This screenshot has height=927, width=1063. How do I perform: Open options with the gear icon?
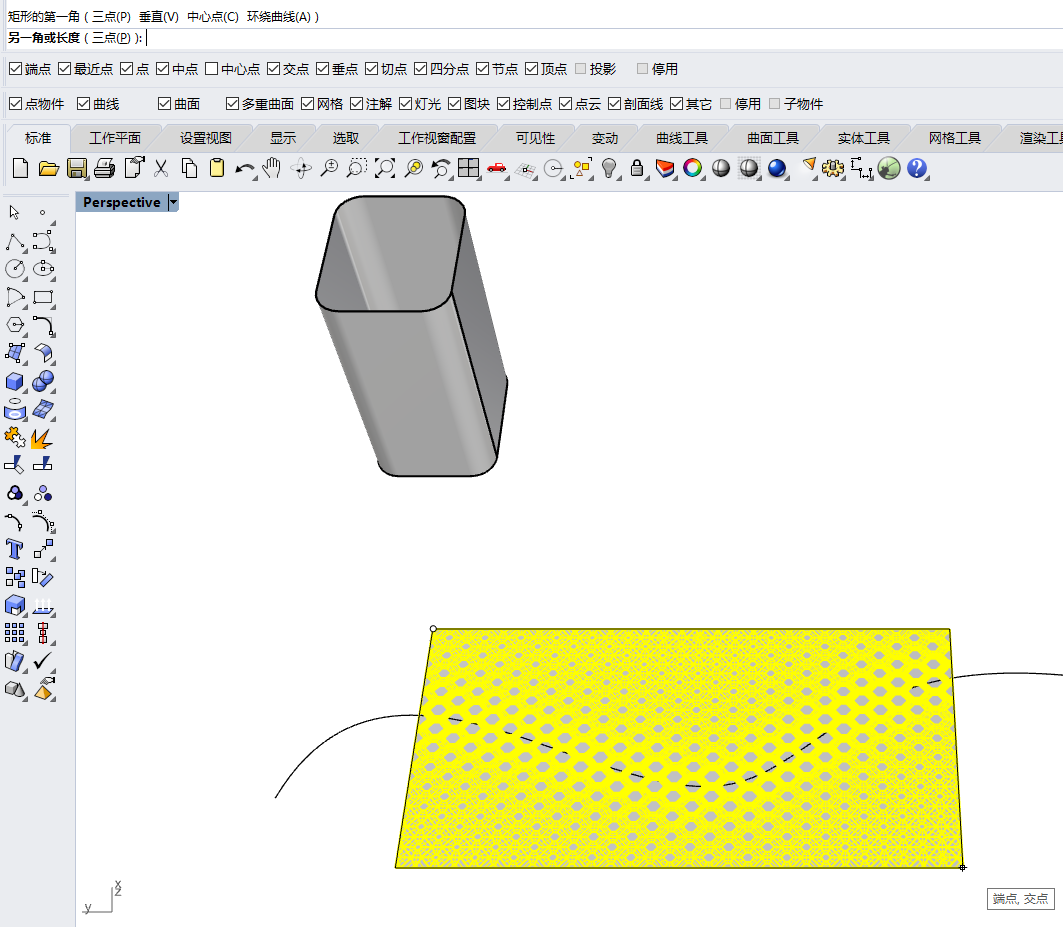[833, 168]
